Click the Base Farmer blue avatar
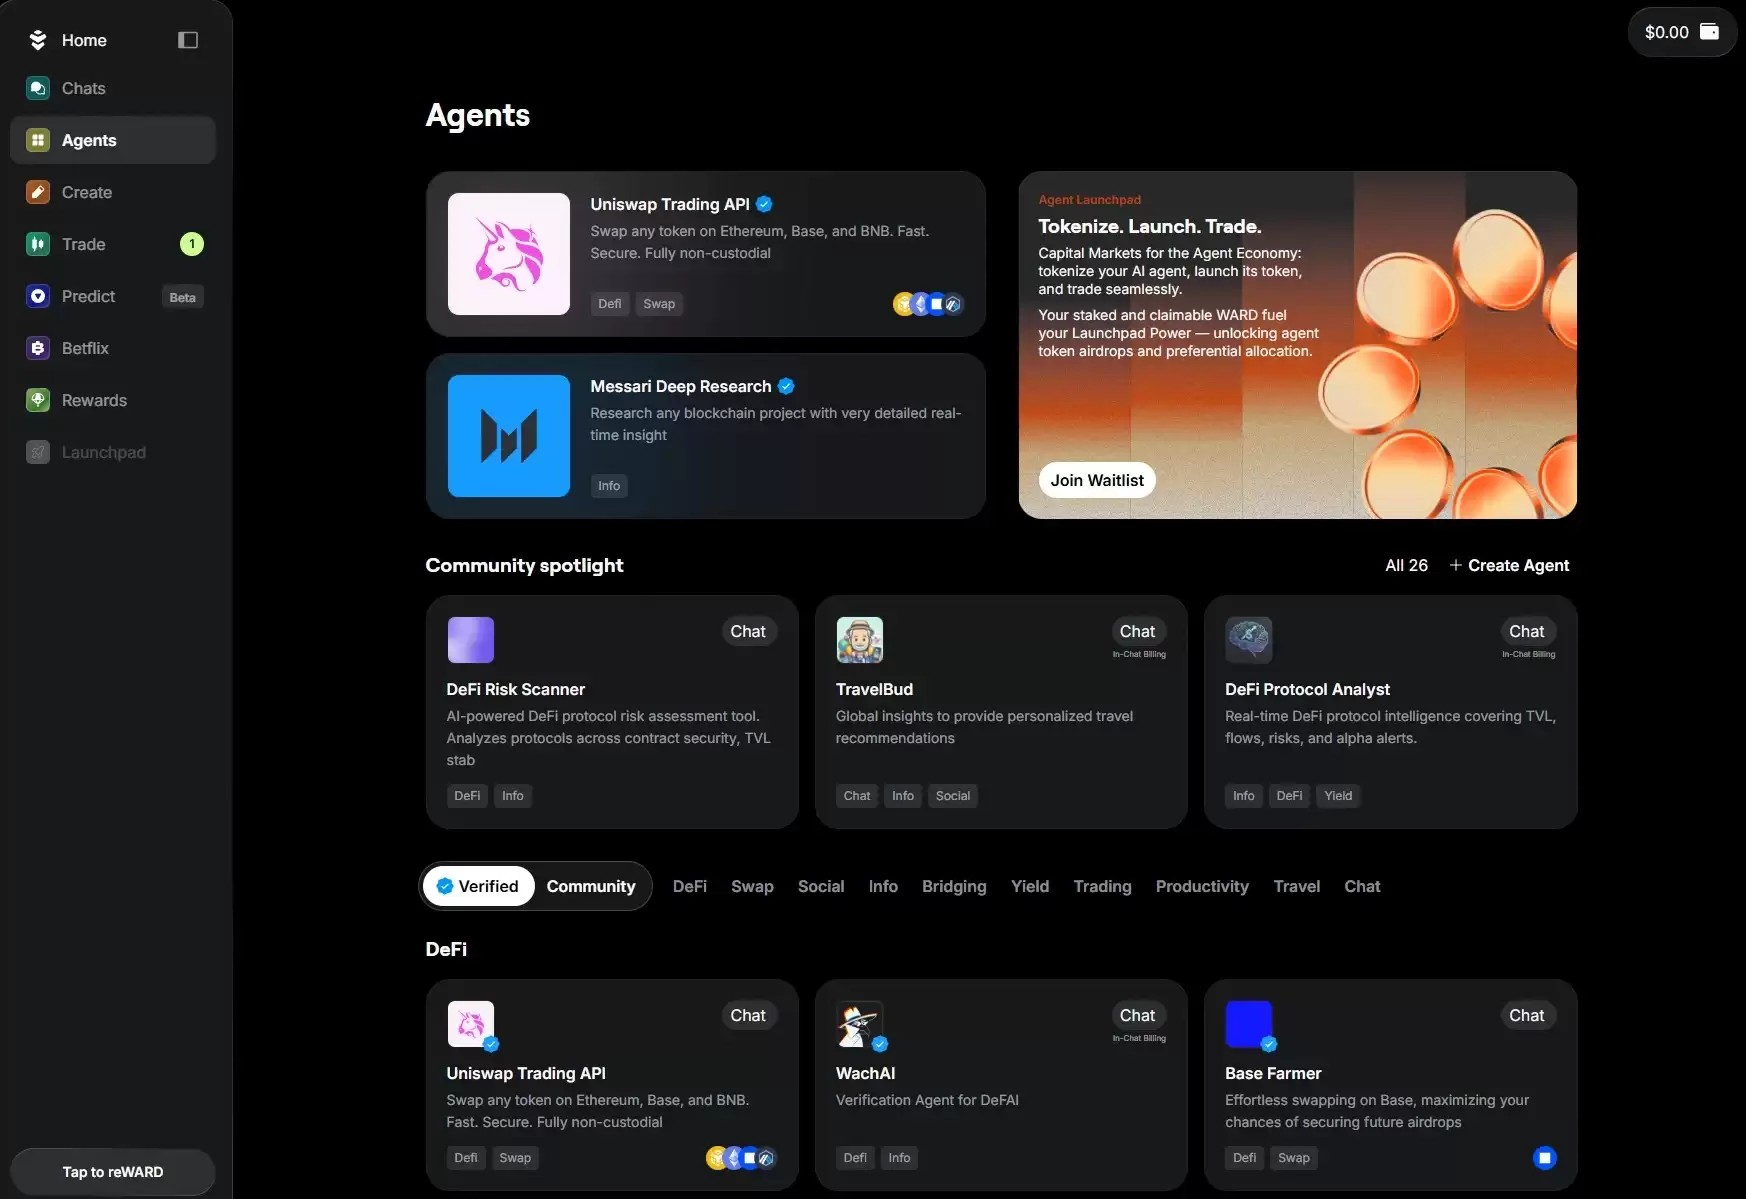Screen dimensions: 1746x1199 click(x=1249, y=1024)
